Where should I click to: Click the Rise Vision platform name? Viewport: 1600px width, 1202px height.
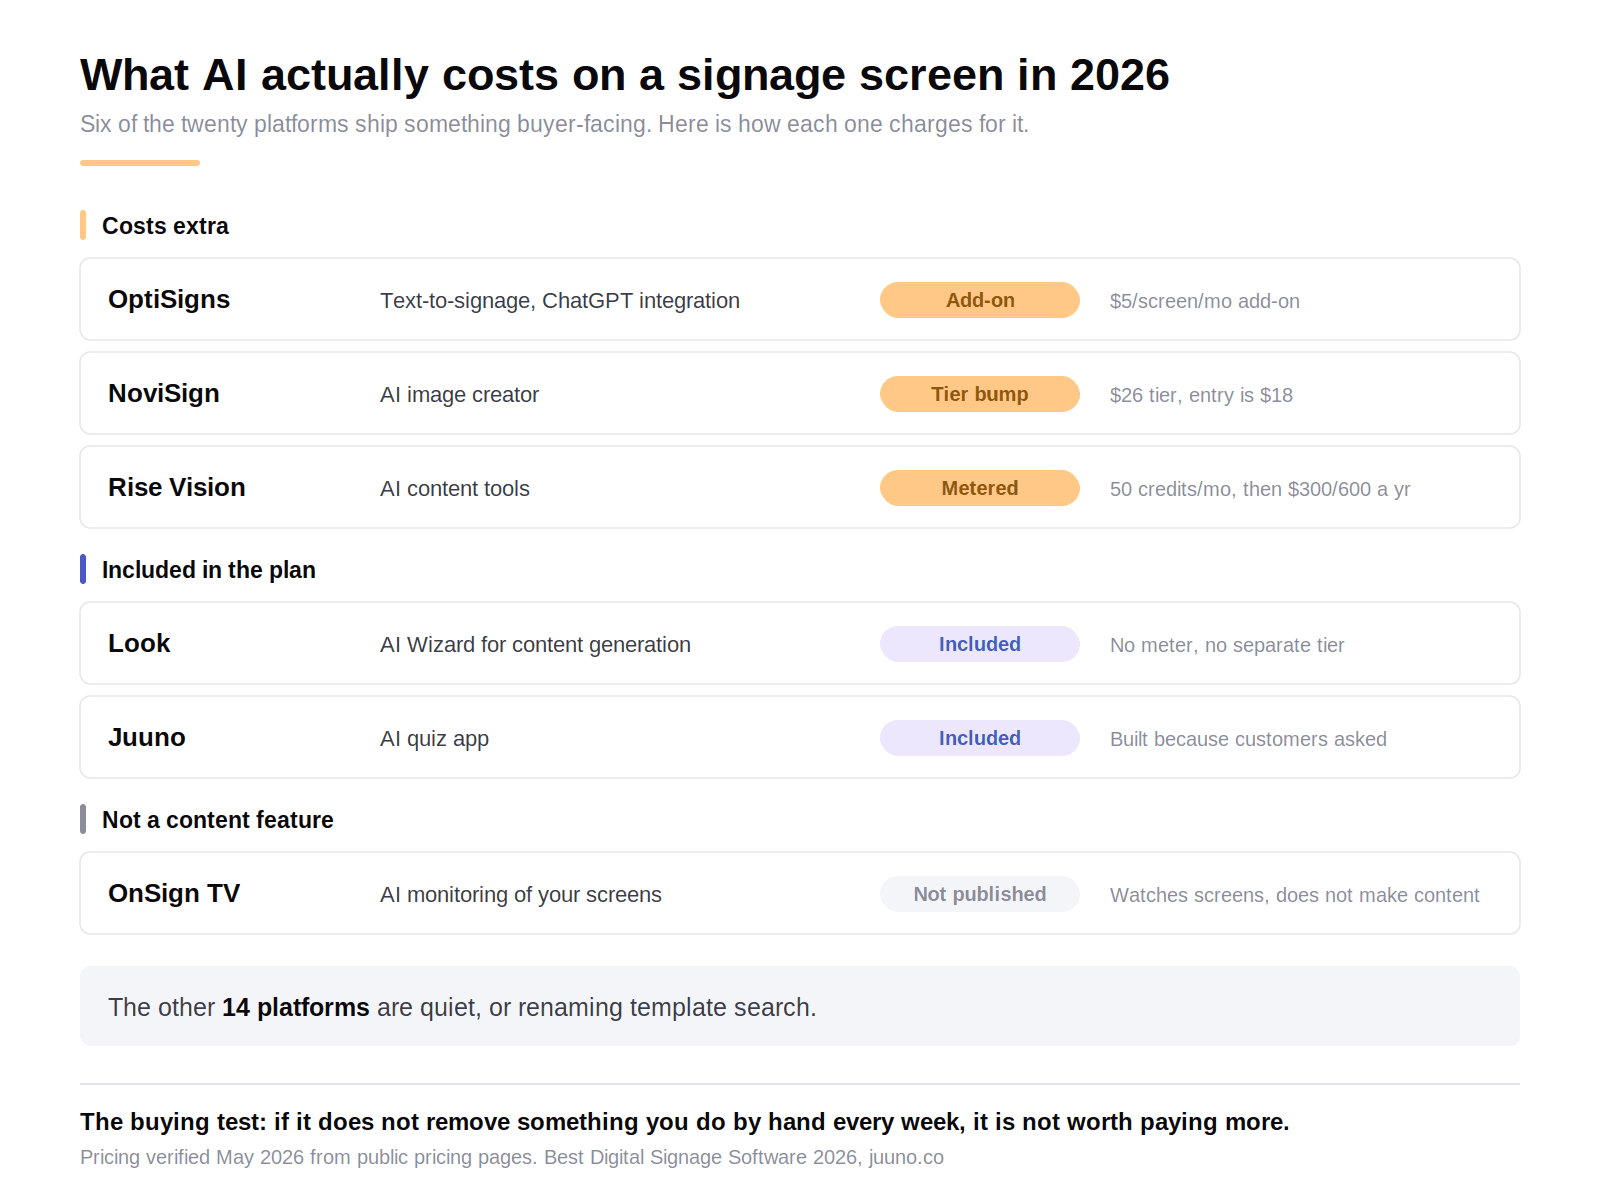point(177,487)
